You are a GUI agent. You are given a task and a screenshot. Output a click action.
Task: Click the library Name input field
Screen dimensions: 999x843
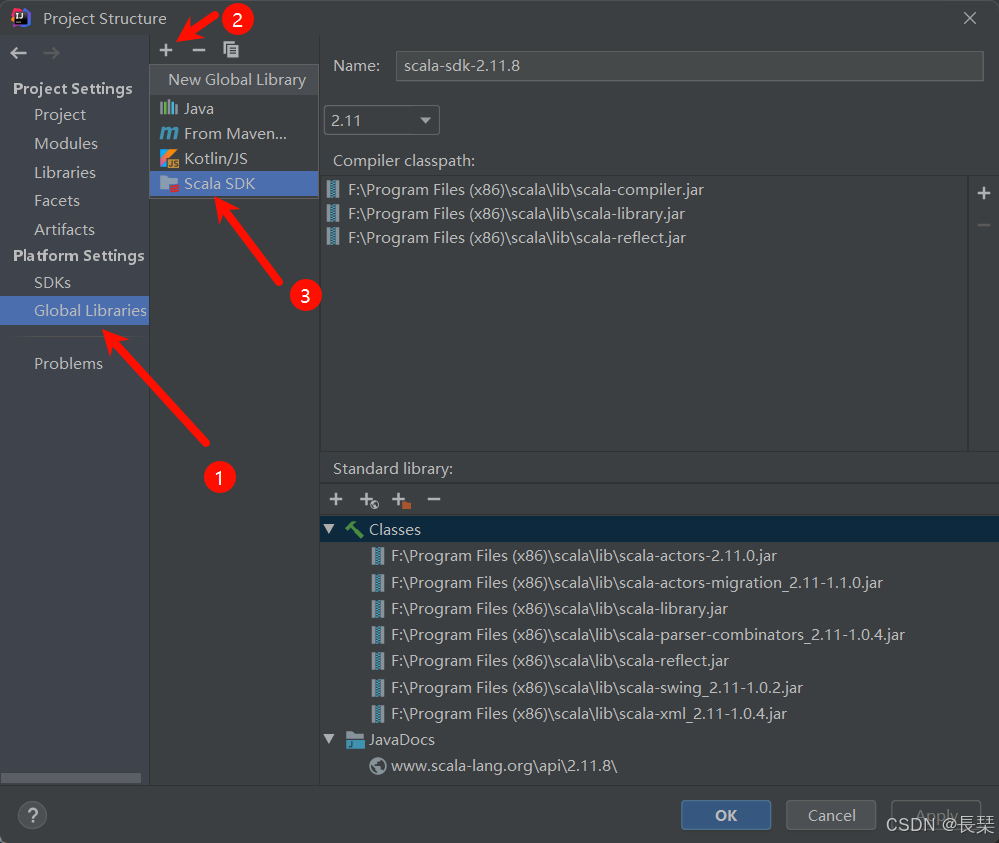[x=689, y=66]
